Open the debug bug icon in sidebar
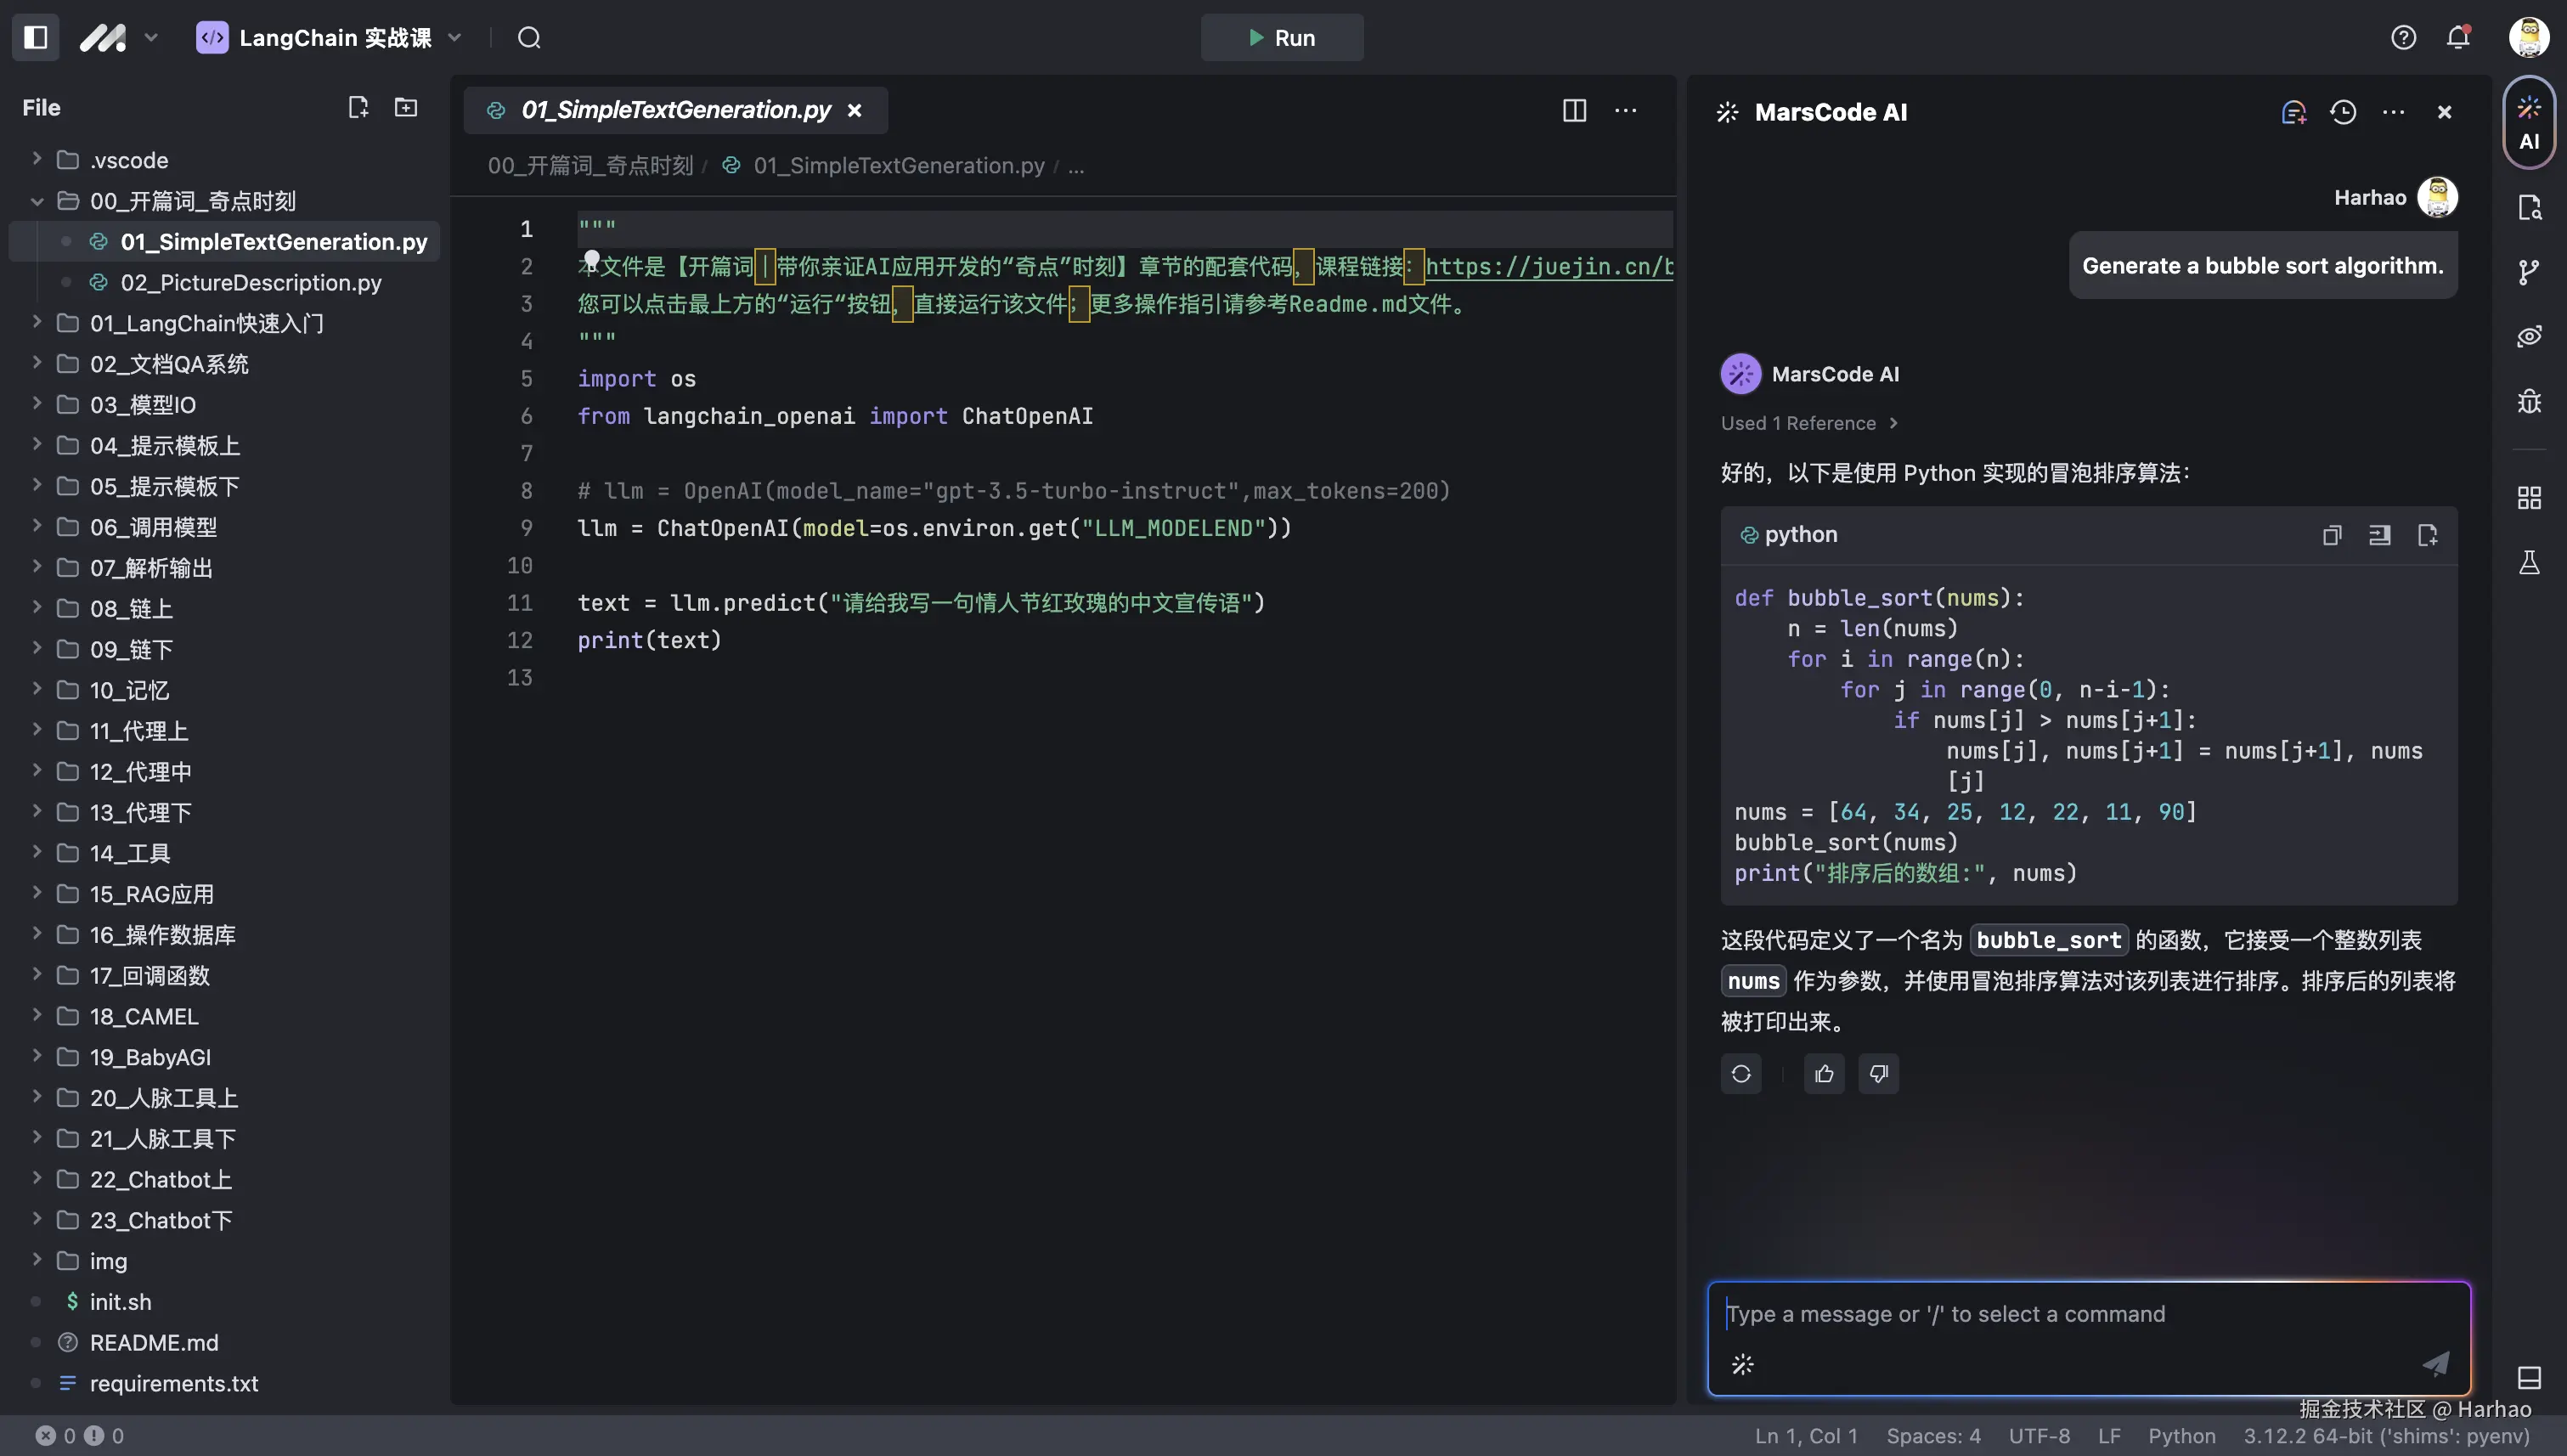This screenshot has height=1456, width=2567. tap(2529, 401)
